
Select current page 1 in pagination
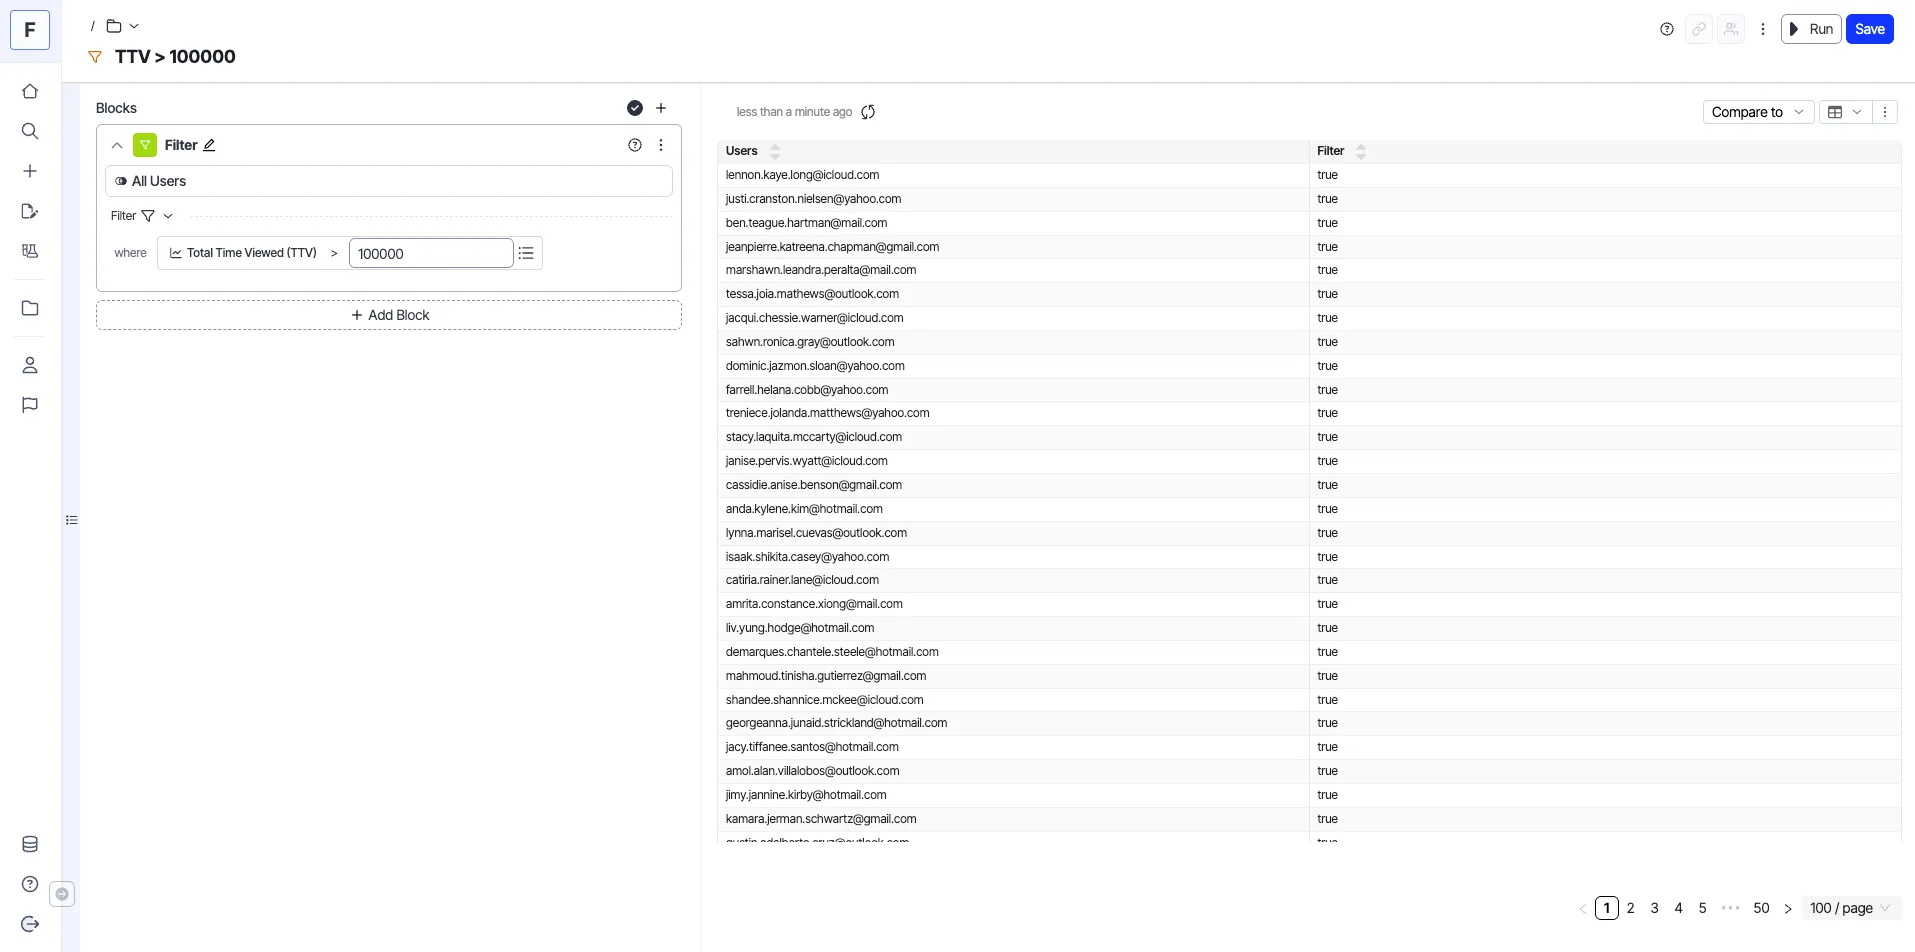[1607, 908]
